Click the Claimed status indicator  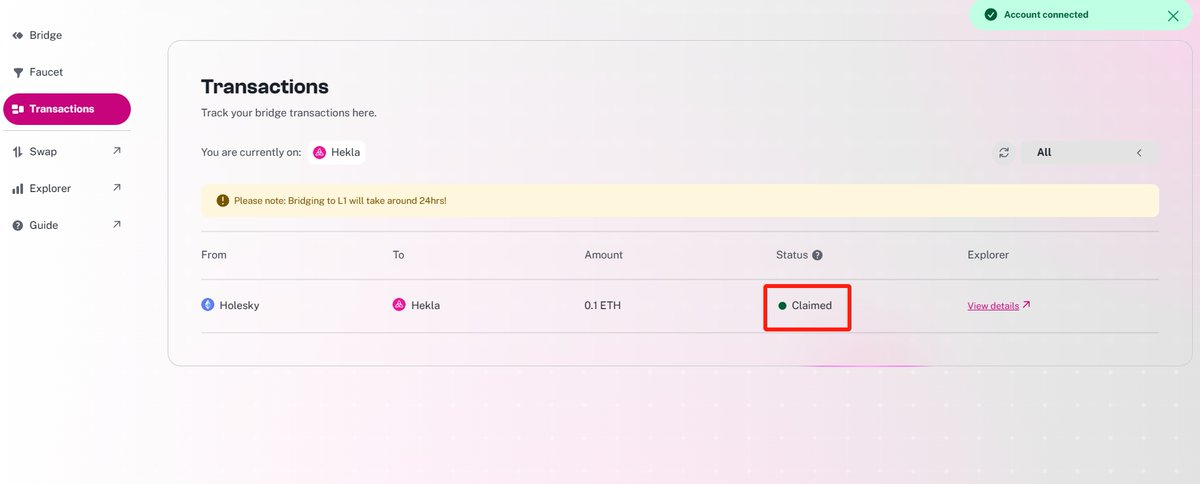(x=806, y=306)
